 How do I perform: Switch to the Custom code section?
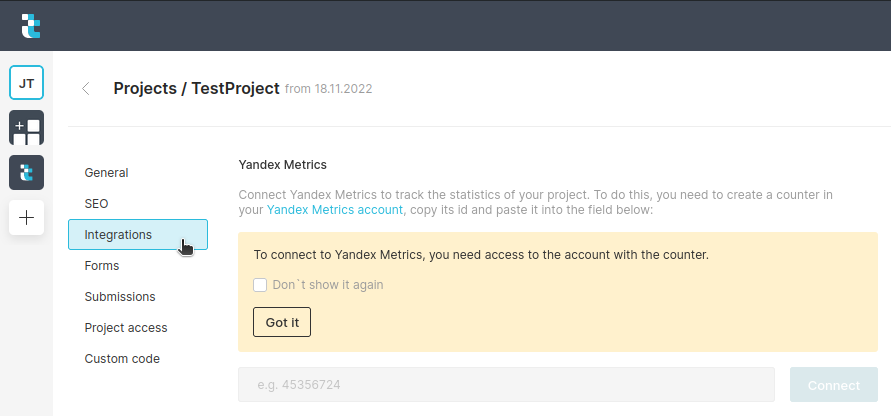pyautogui.click(x=122, y=358)
